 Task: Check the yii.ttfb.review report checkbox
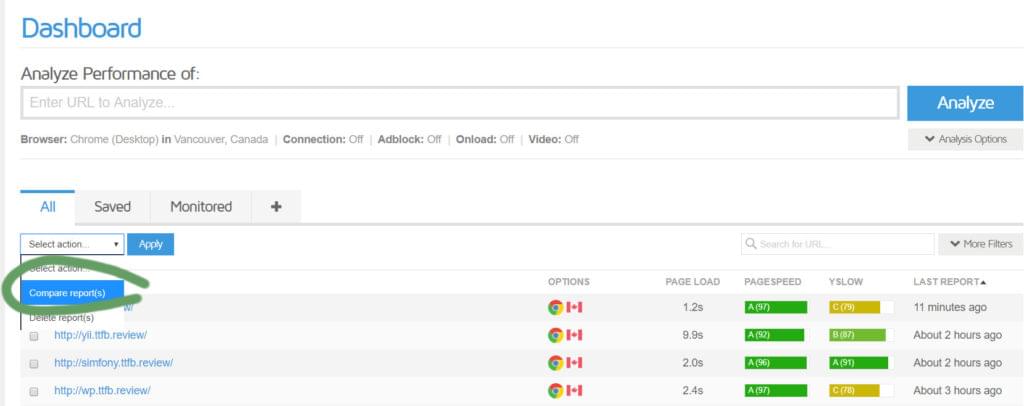(34, 336)
